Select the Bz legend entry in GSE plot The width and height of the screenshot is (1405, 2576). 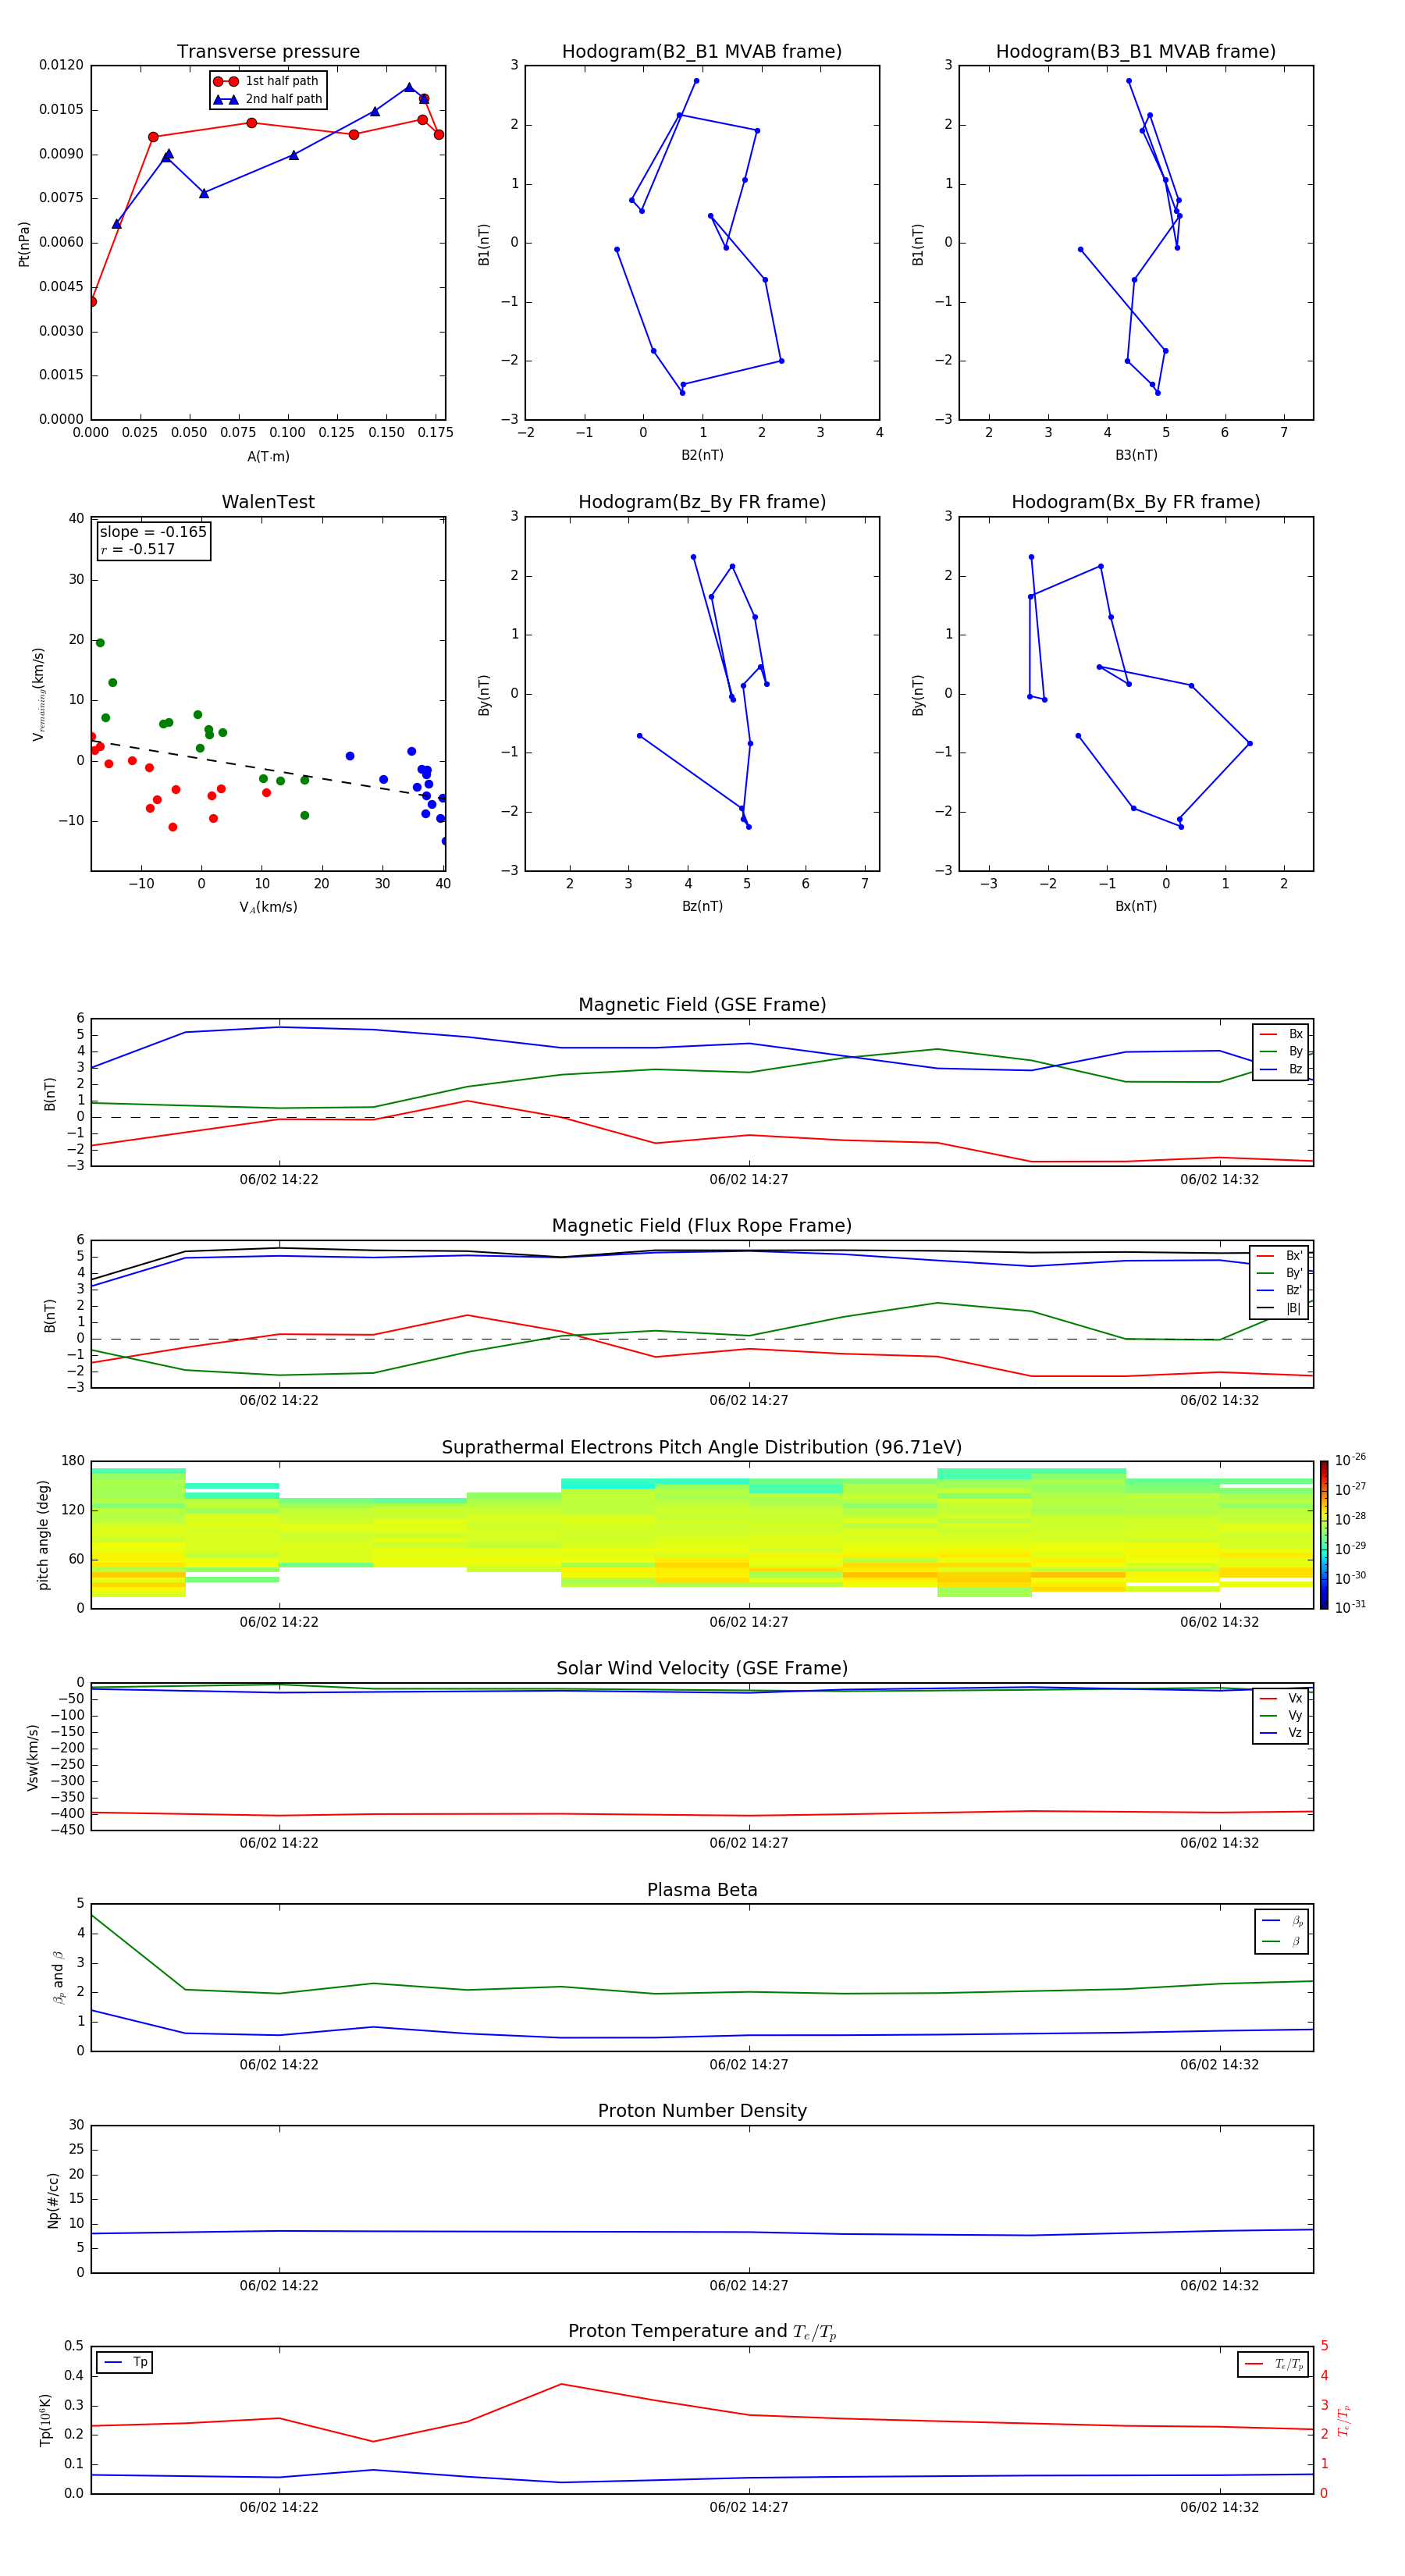coord(1281,1069)
